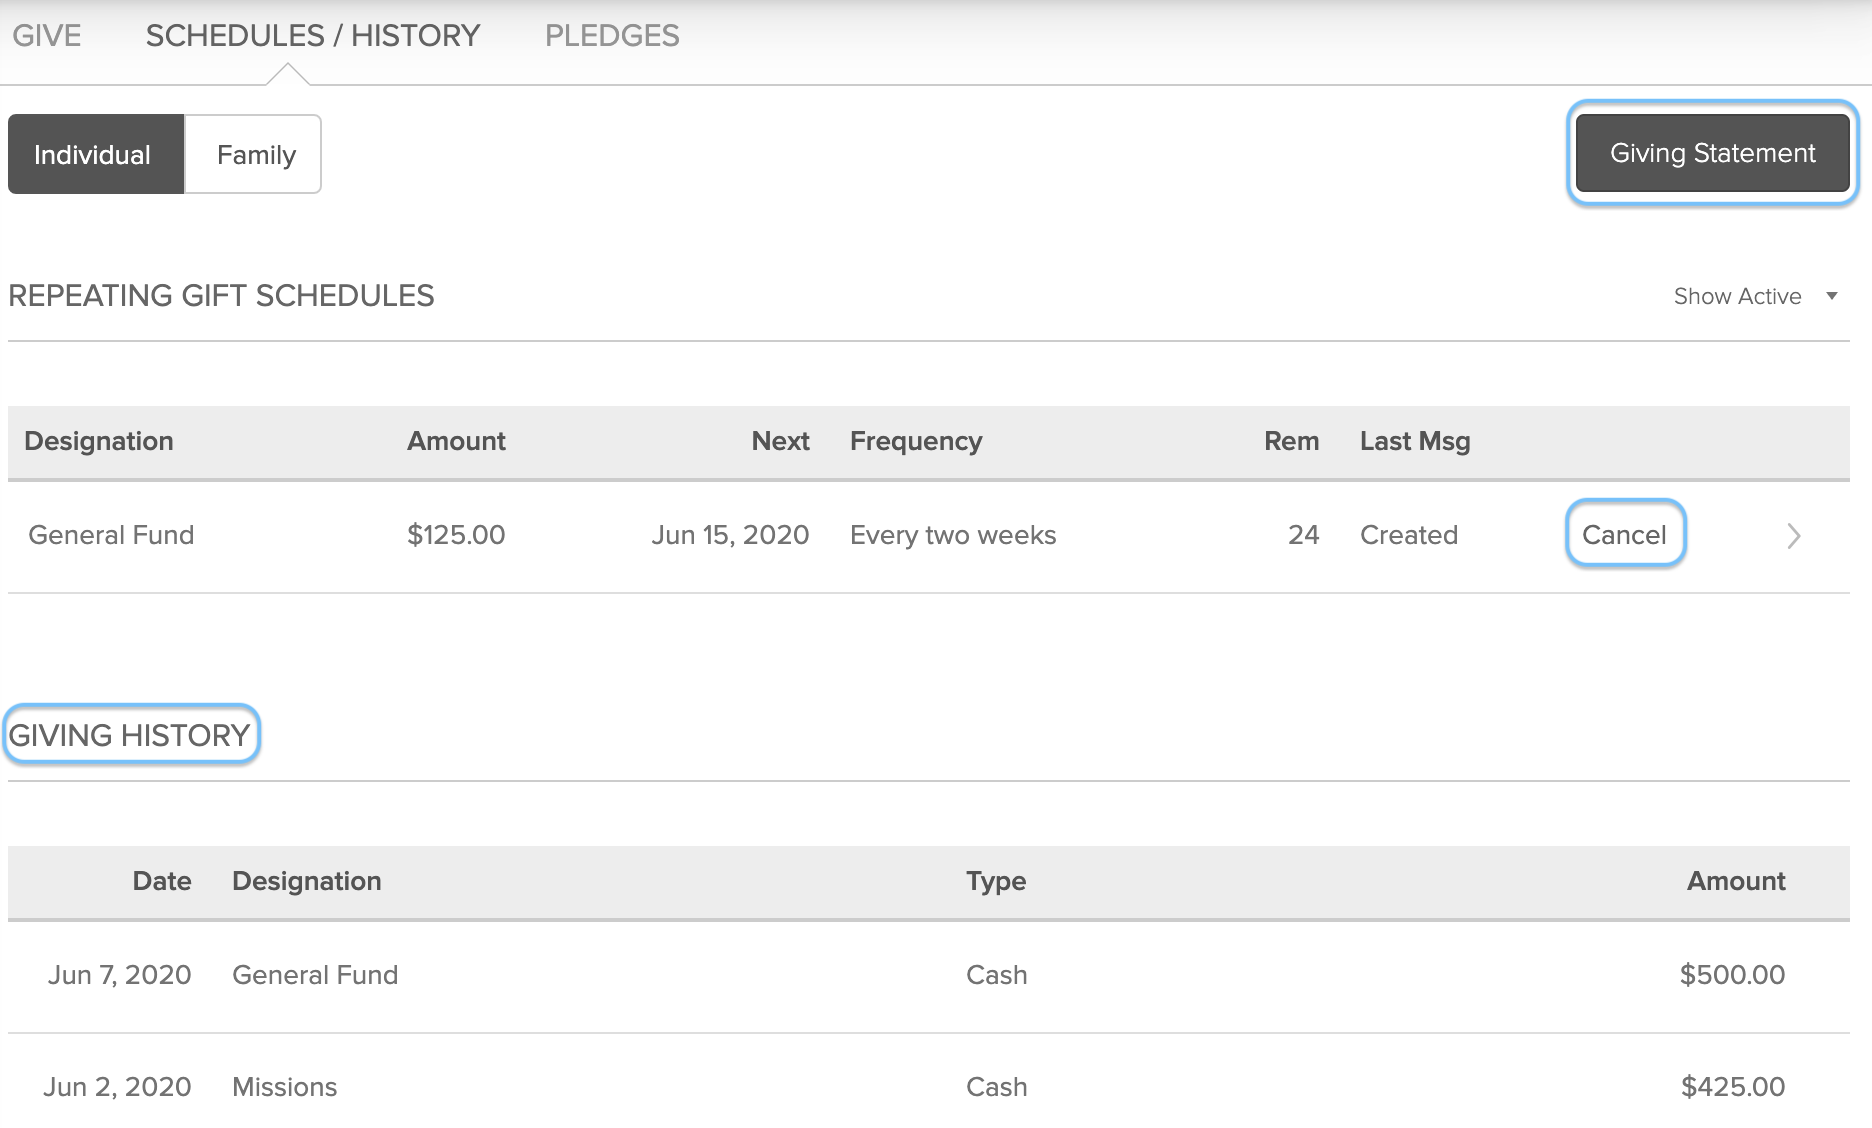Click the Type column header
This screenshot has width=1872, height=1128.
click(x=996, y=881)
